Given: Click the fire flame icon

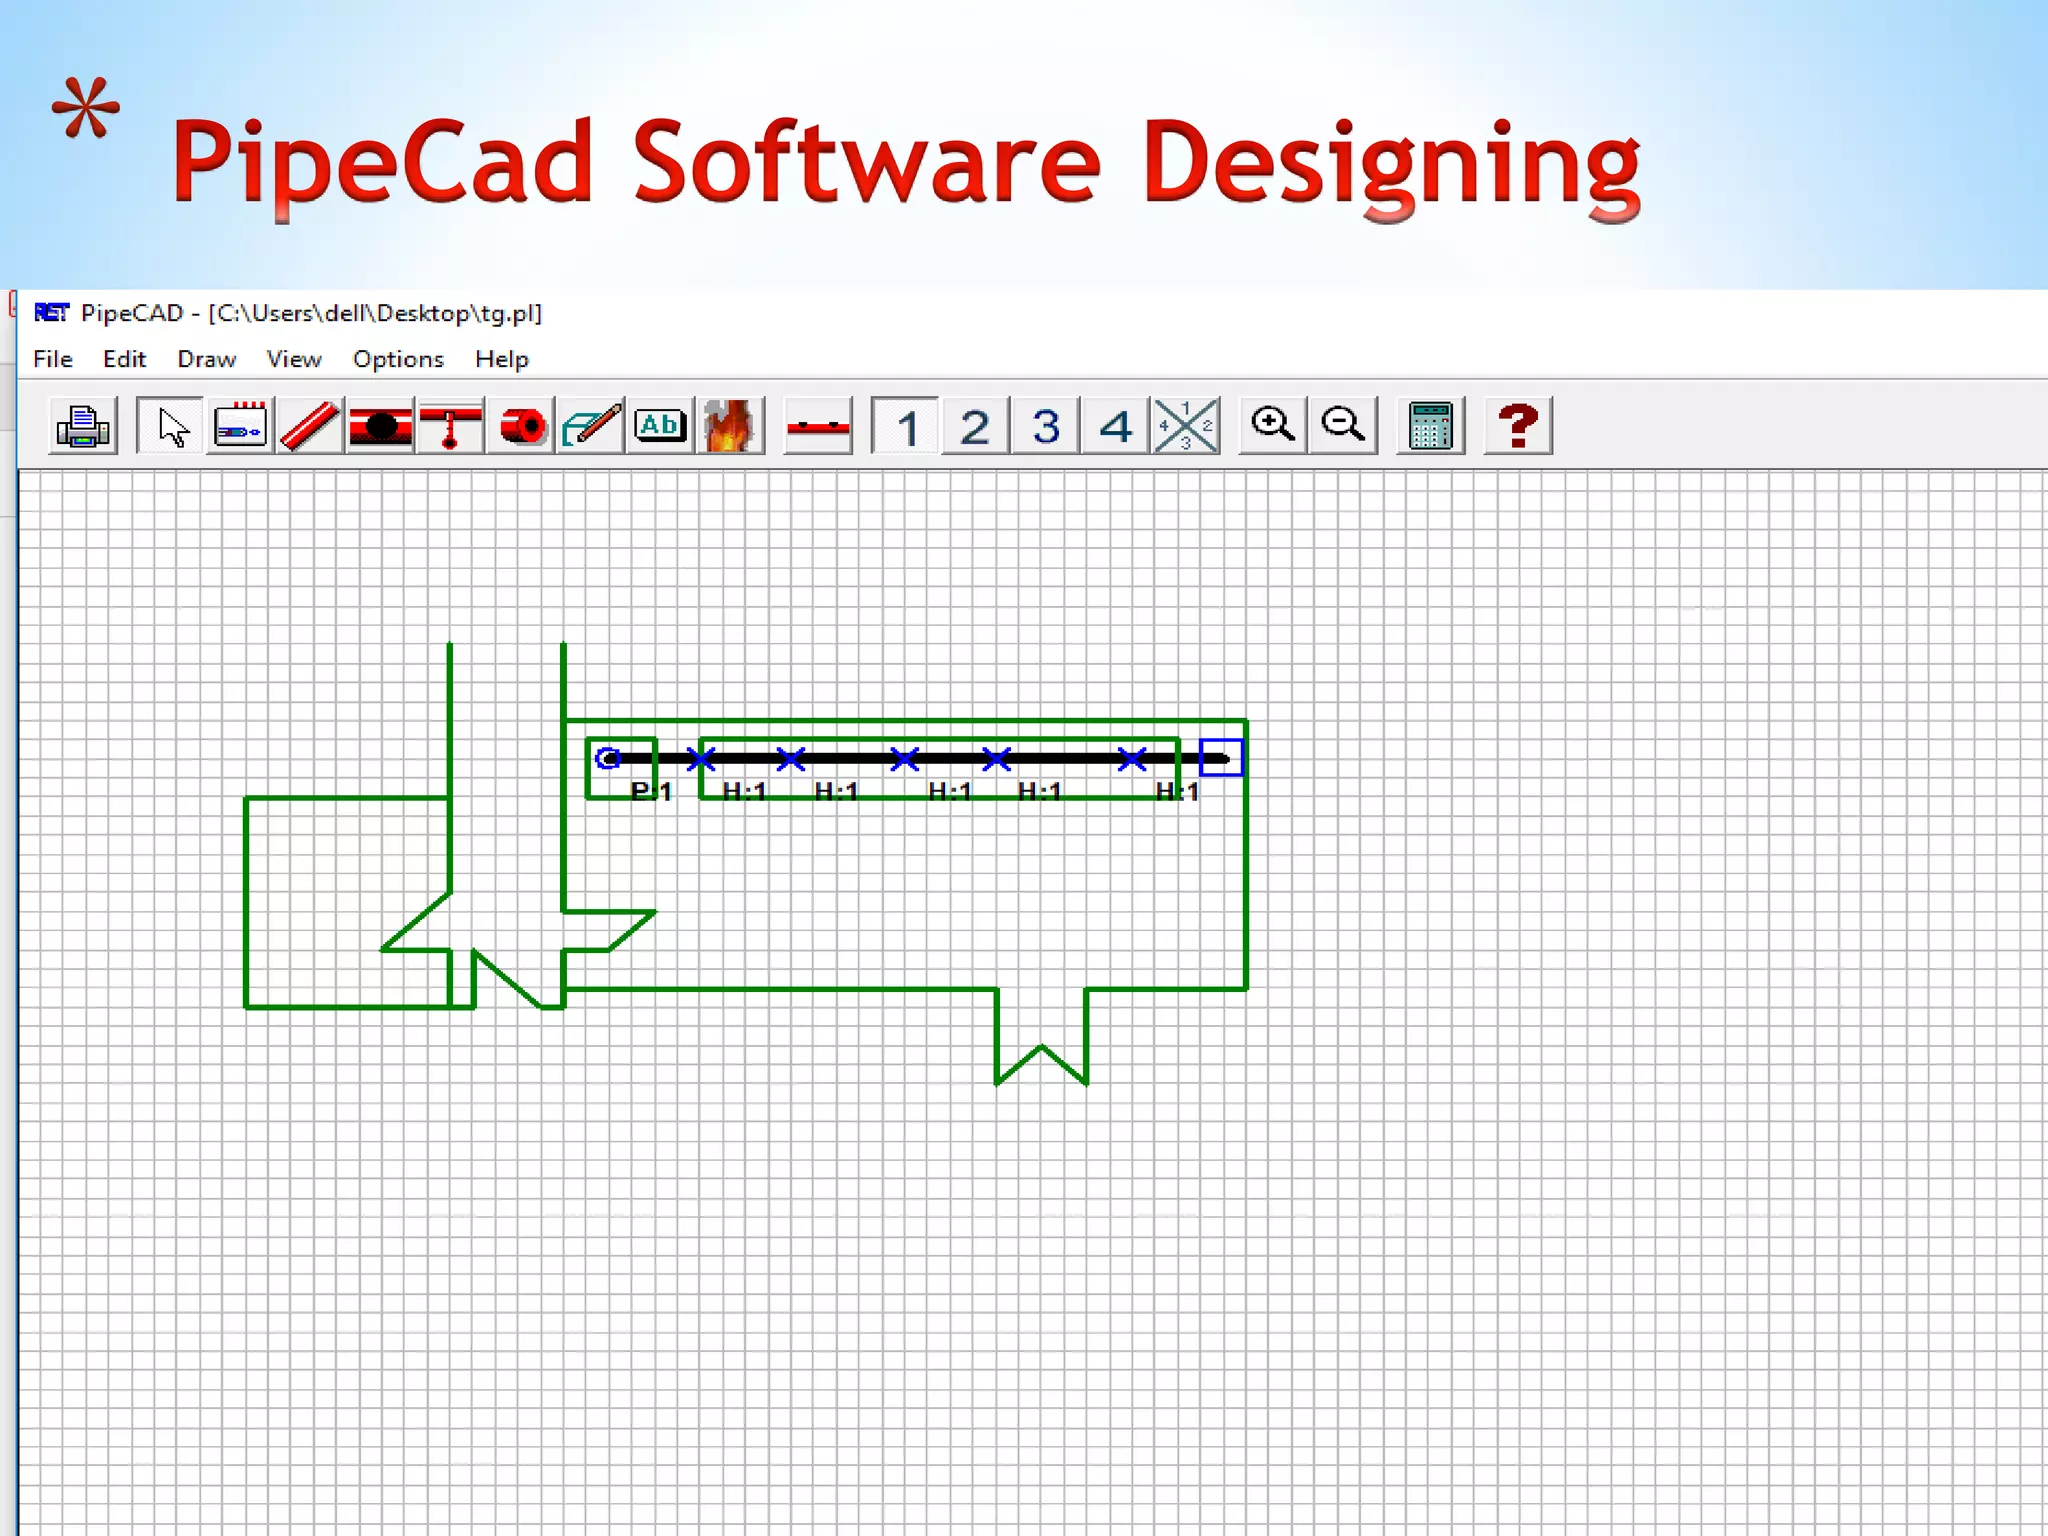Looking at the screenshot, I should pos(730,427).
